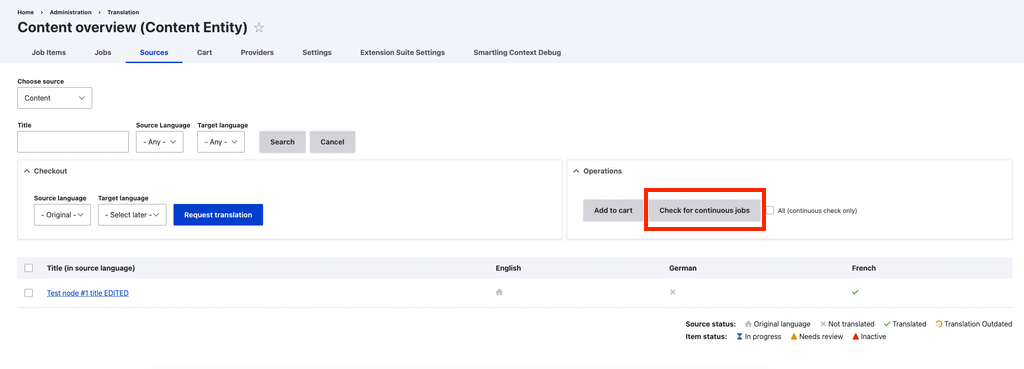Open Checkout Source language Original dropdown

click(62, 215)
